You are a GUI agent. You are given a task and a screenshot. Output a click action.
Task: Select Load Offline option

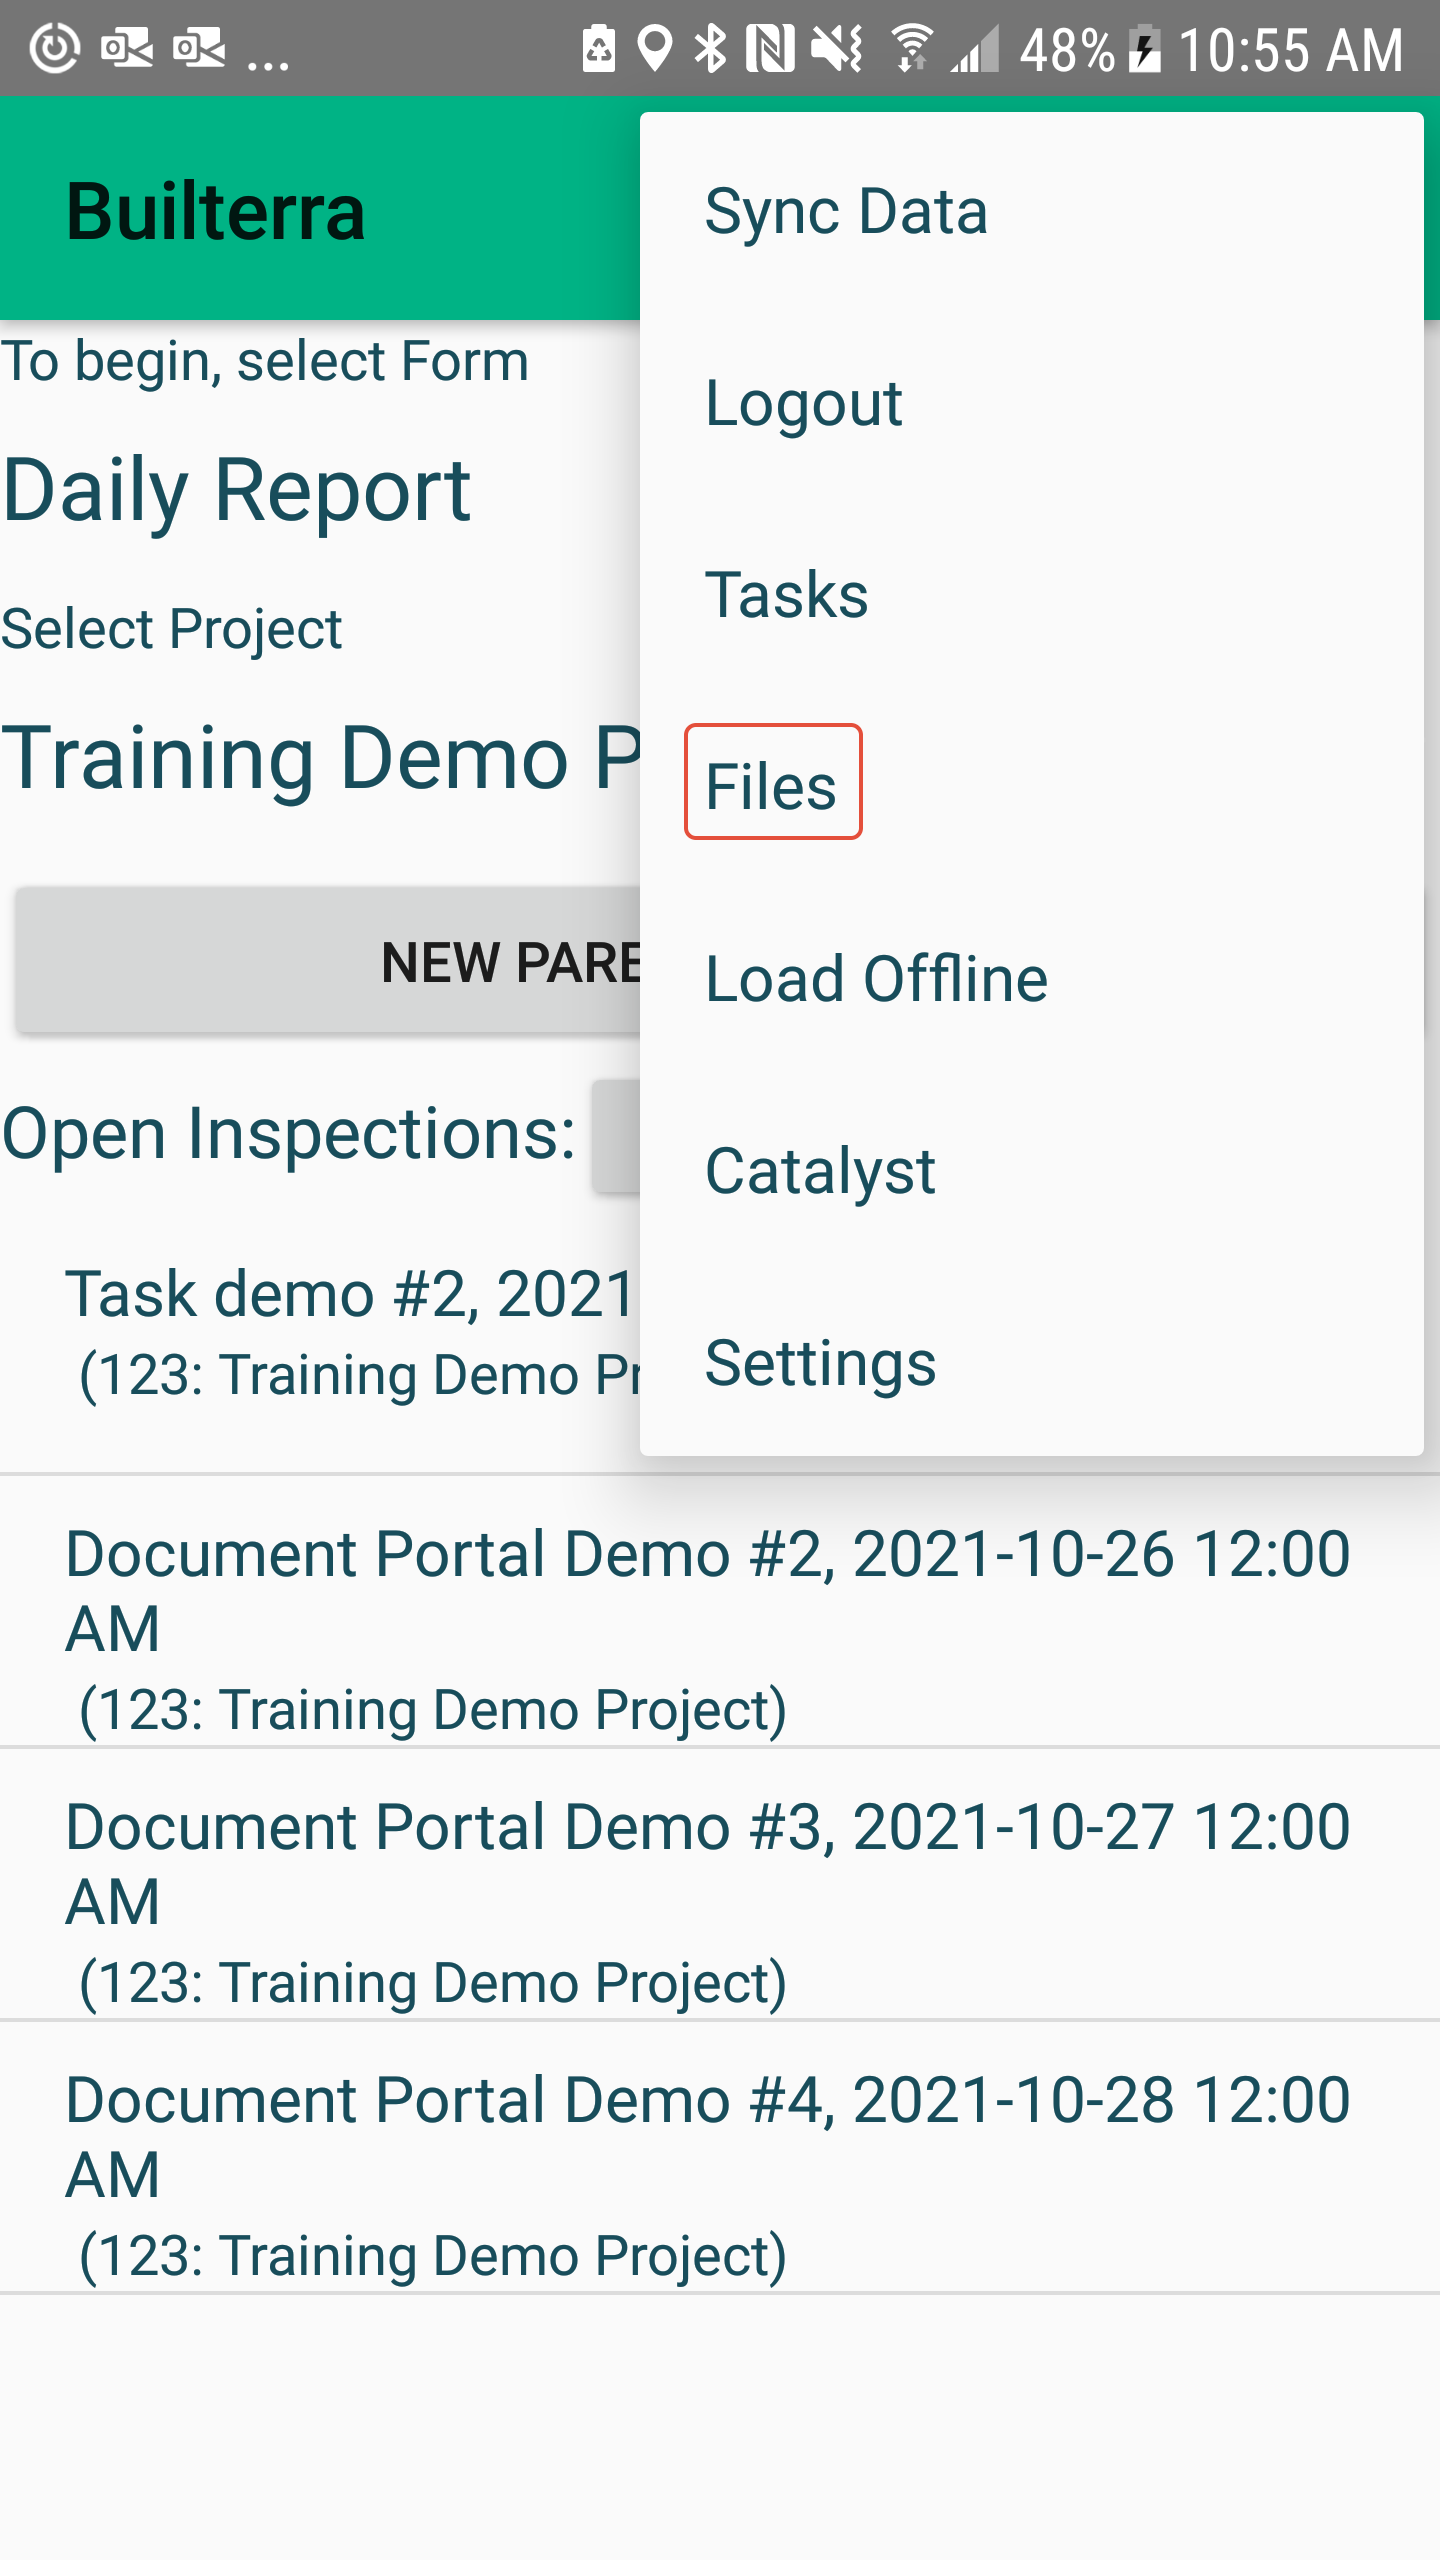click(1031, 978)
